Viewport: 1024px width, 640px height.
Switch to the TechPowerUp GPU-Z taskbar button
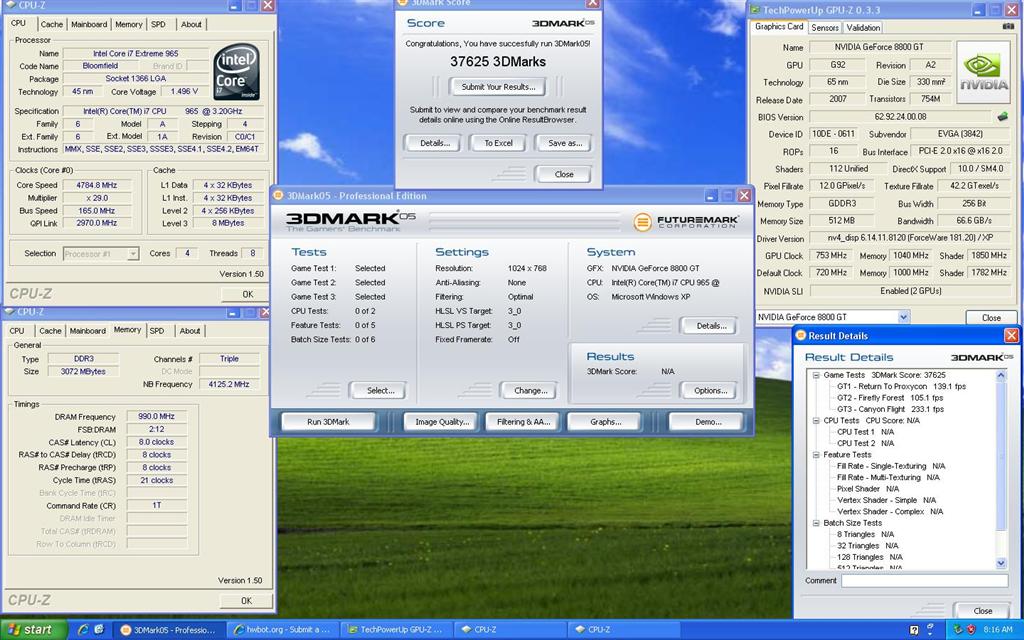pos(398,630)
